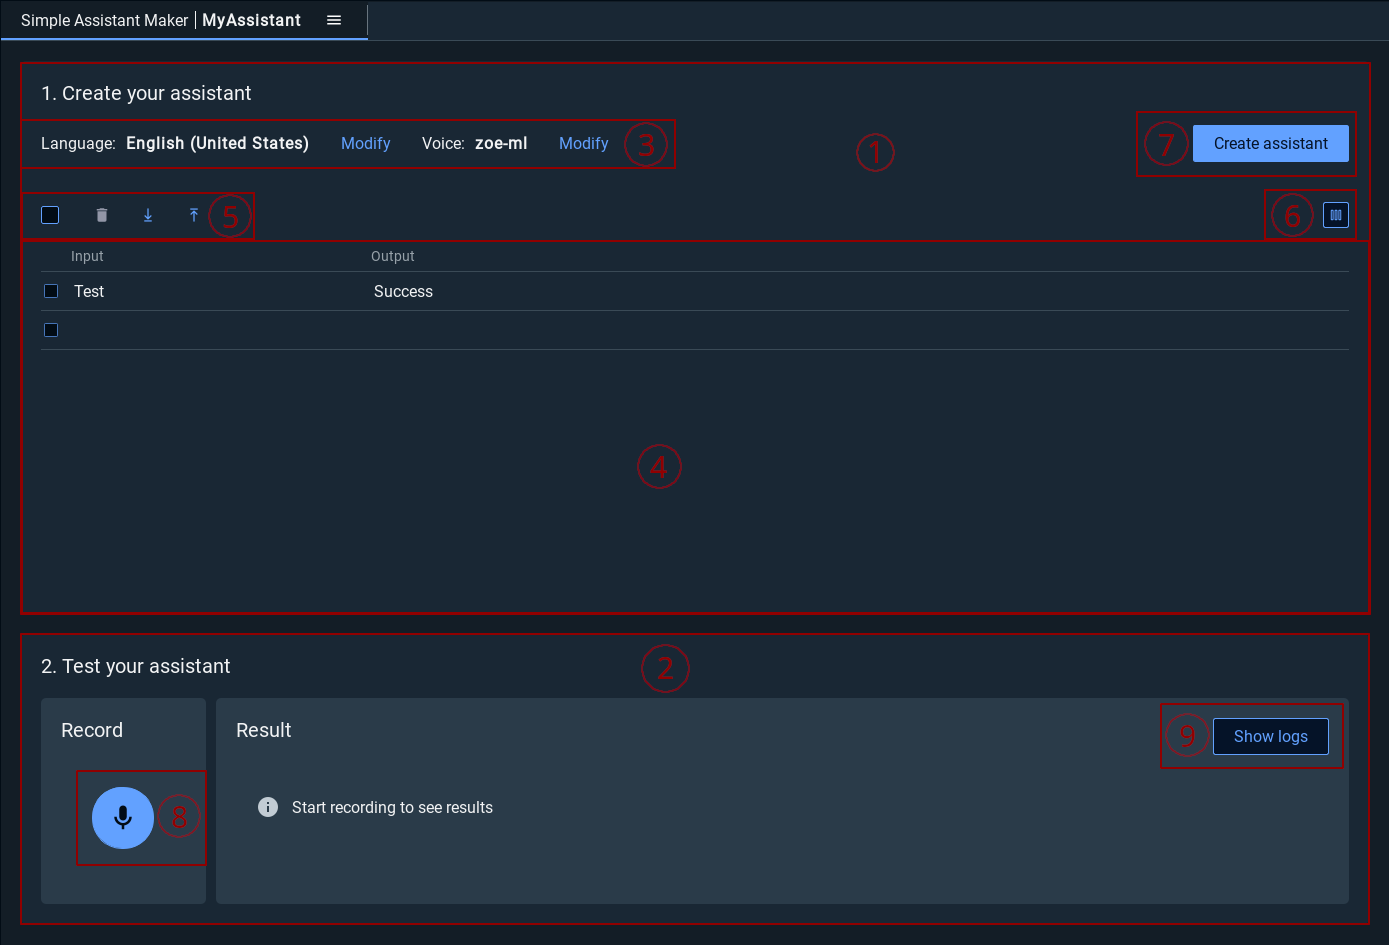Click the Show logs button
The height and width of the screenshot is (945, 1389).
pos(1270,736)
